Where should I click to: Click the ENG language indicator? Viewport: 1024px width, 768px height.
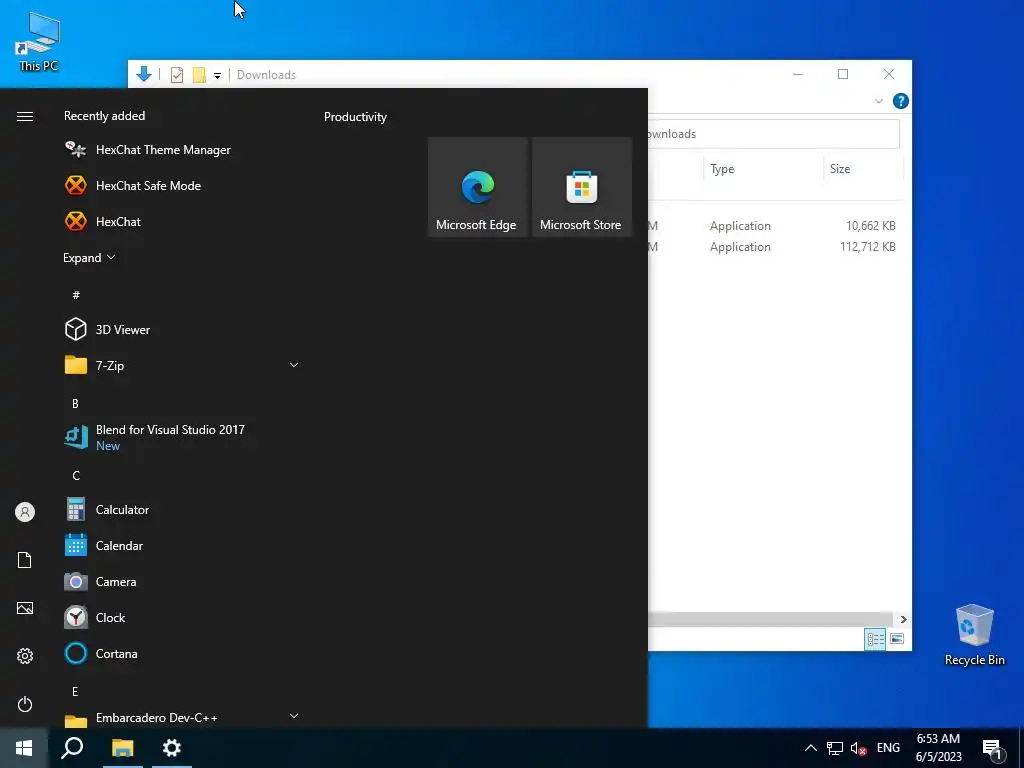888,748
